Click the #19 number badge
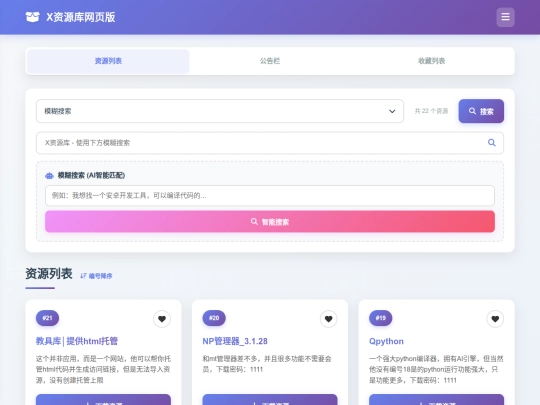 381,318
